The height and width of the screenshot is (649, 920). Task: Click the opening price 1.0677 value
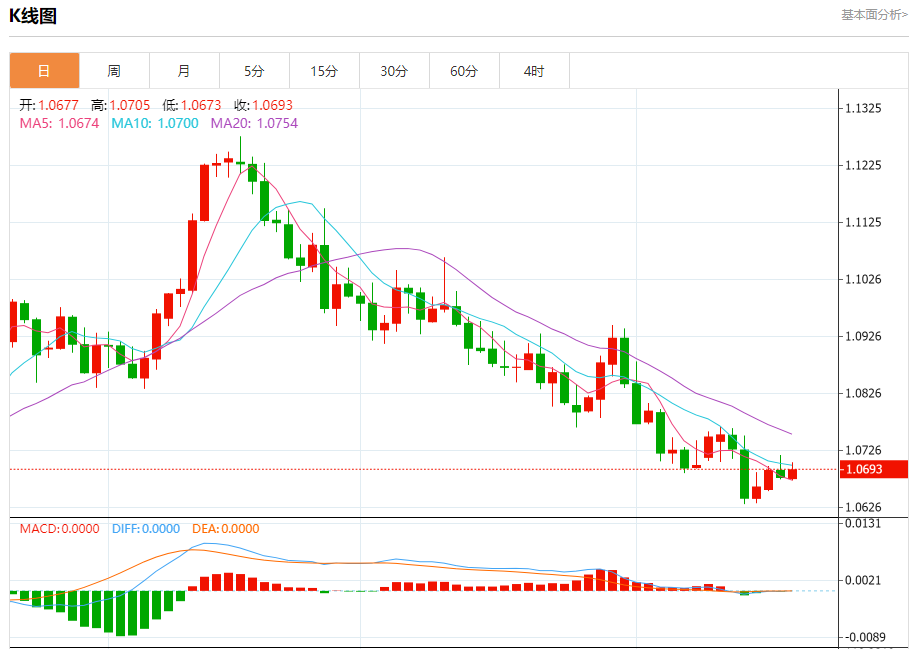point(59,105)
